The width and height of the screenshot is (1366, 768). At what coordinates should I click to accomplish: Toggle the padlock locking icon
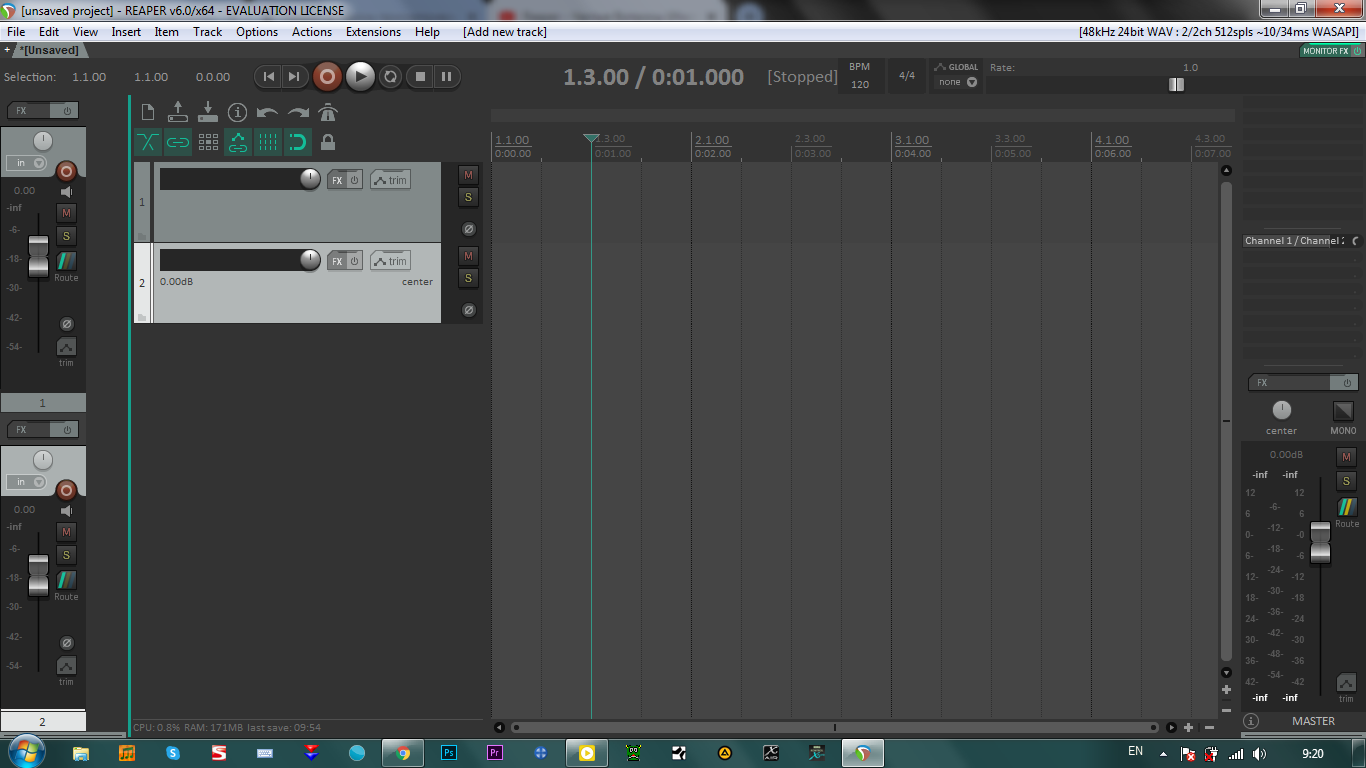[328, 142]
